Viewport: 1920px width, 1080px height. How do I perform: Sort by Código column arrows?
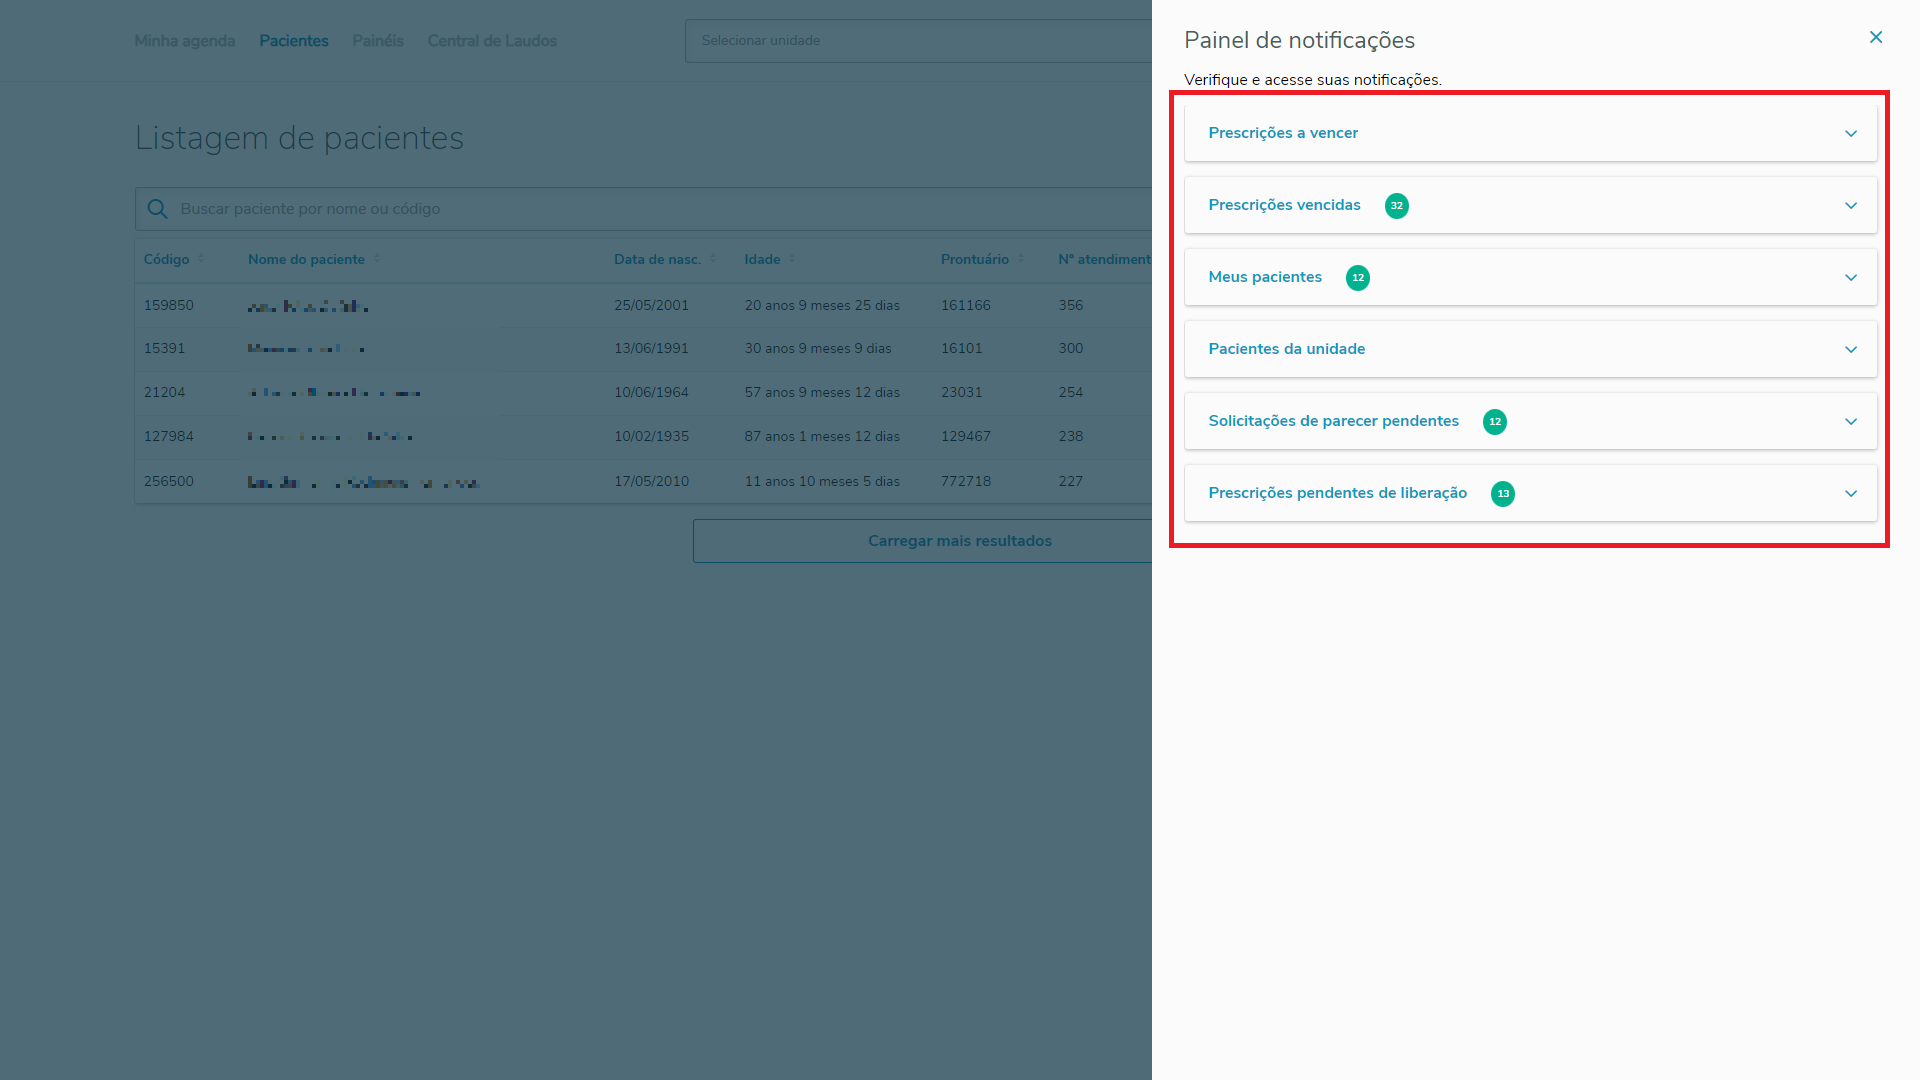(201, 259)
